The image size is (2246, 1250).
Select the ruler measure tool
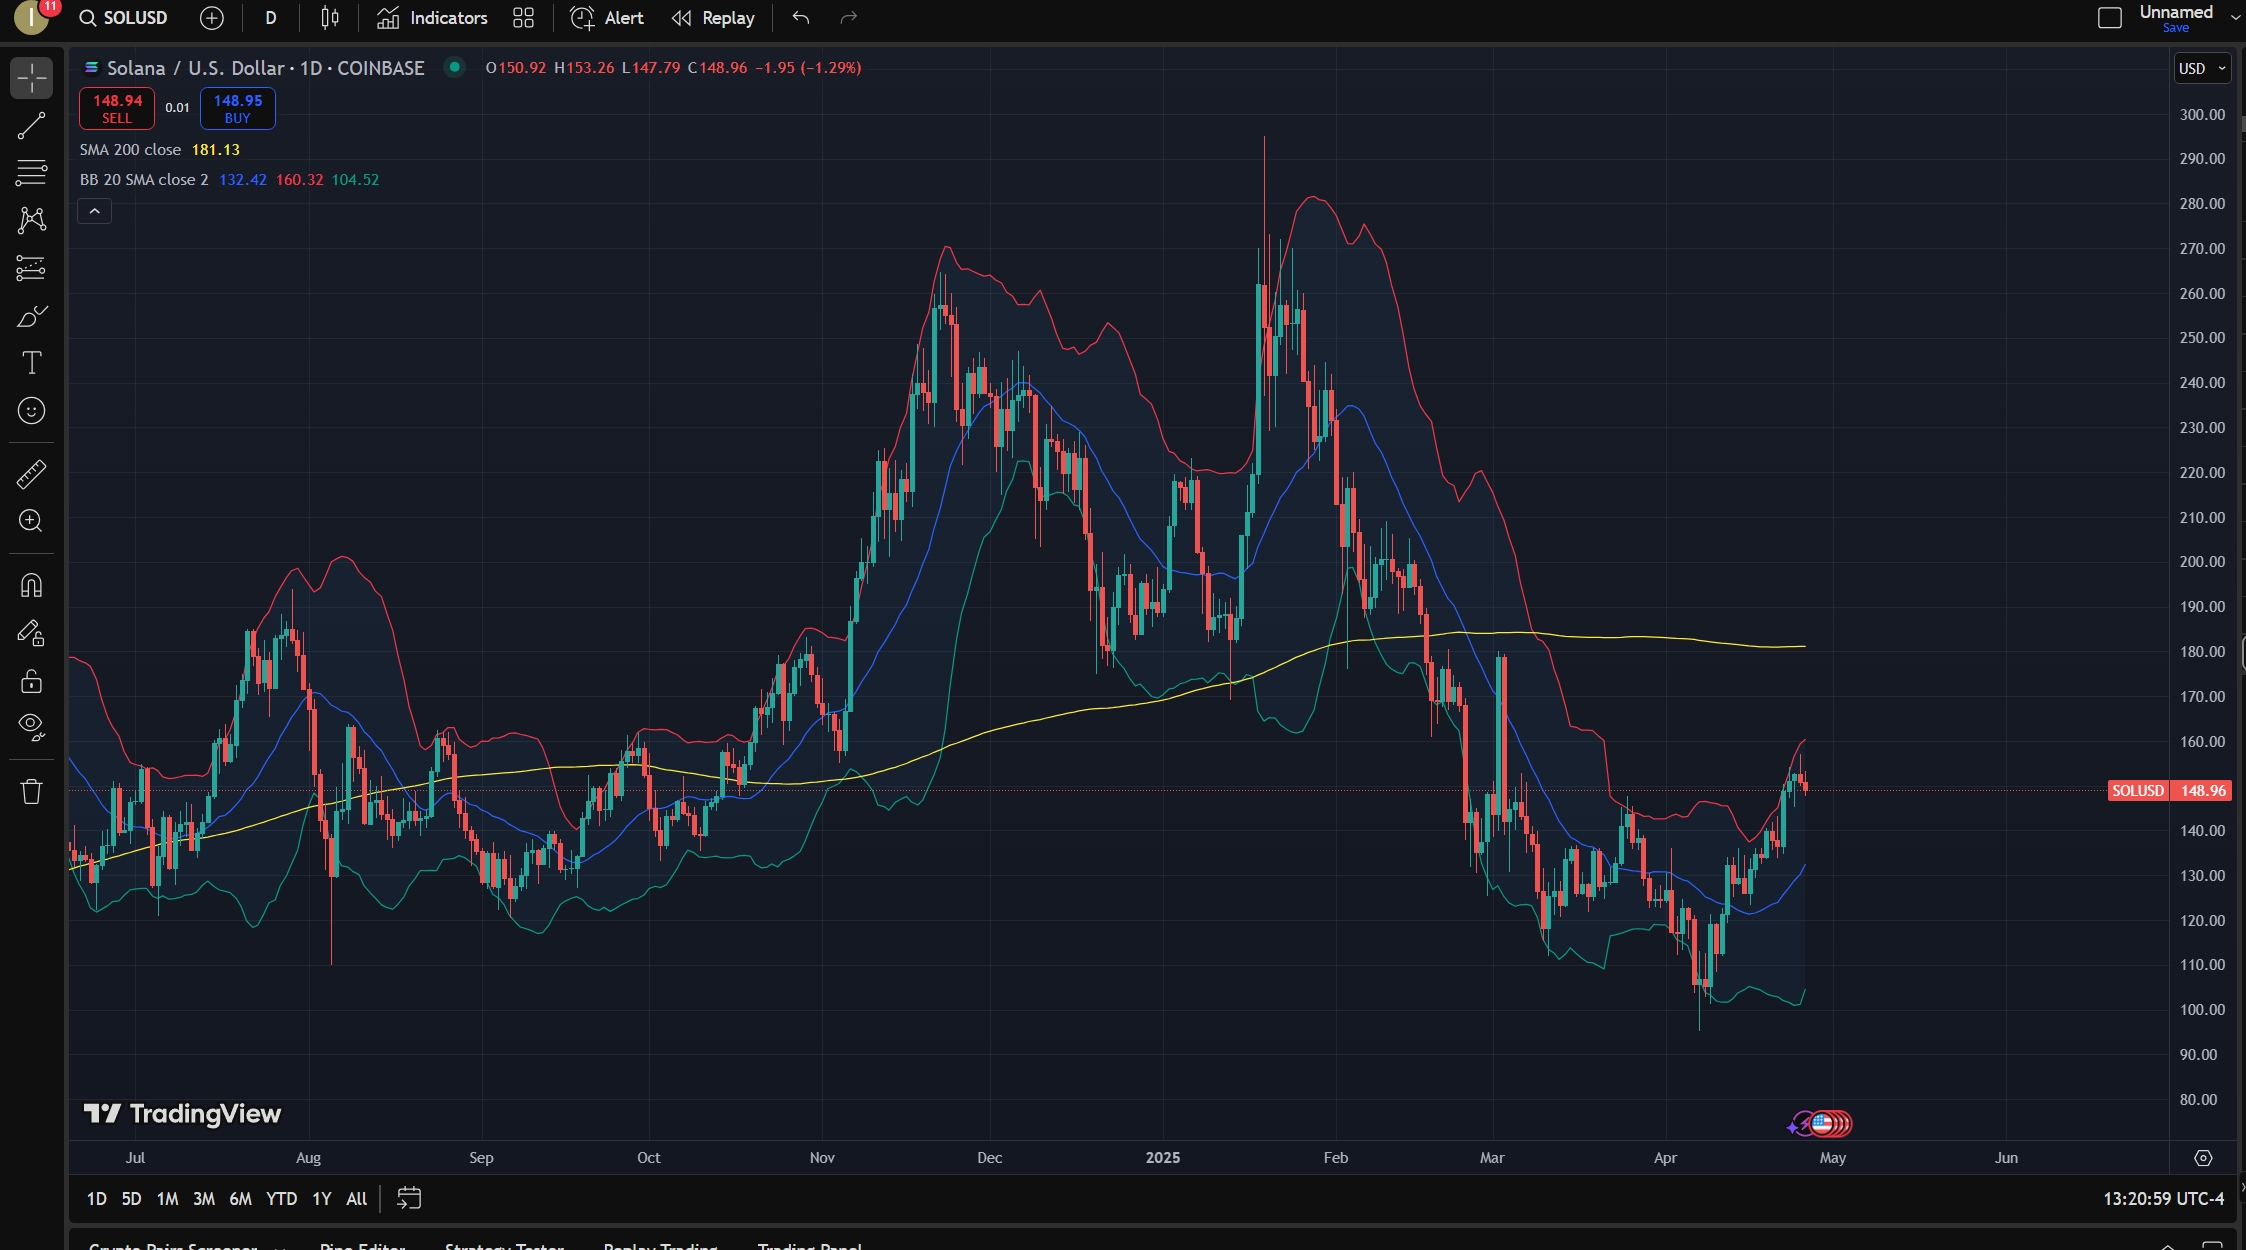[x=31, y=474]
